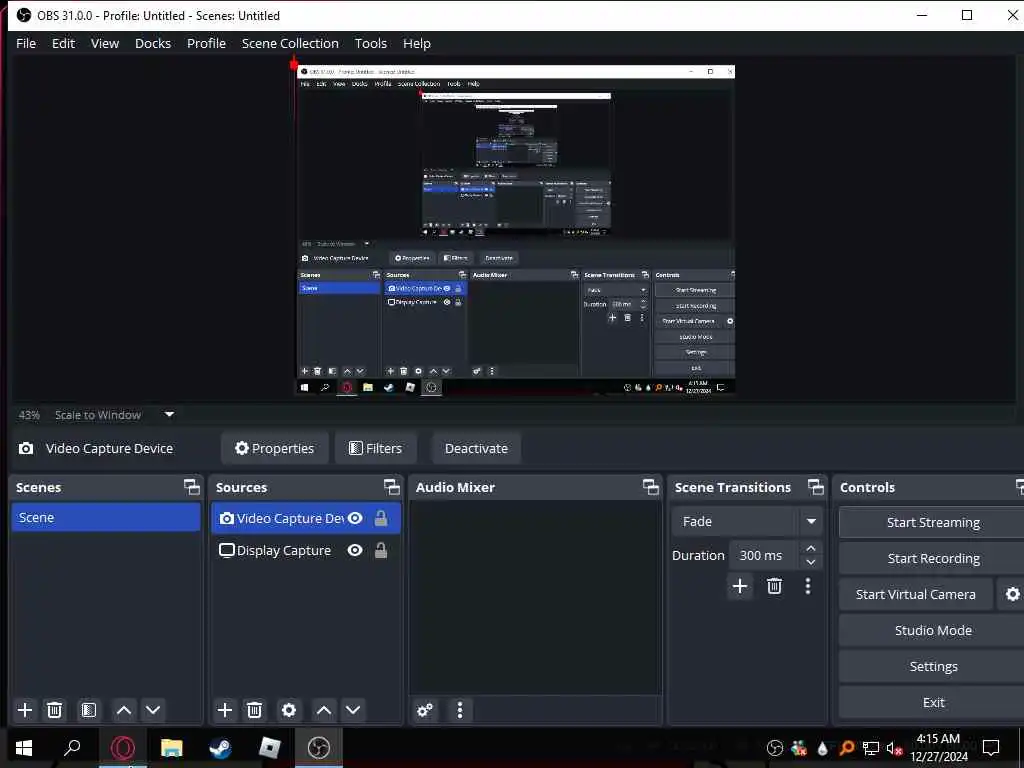Click the 300 ms duration field
Screen dimensions: 1024x768
763,555
